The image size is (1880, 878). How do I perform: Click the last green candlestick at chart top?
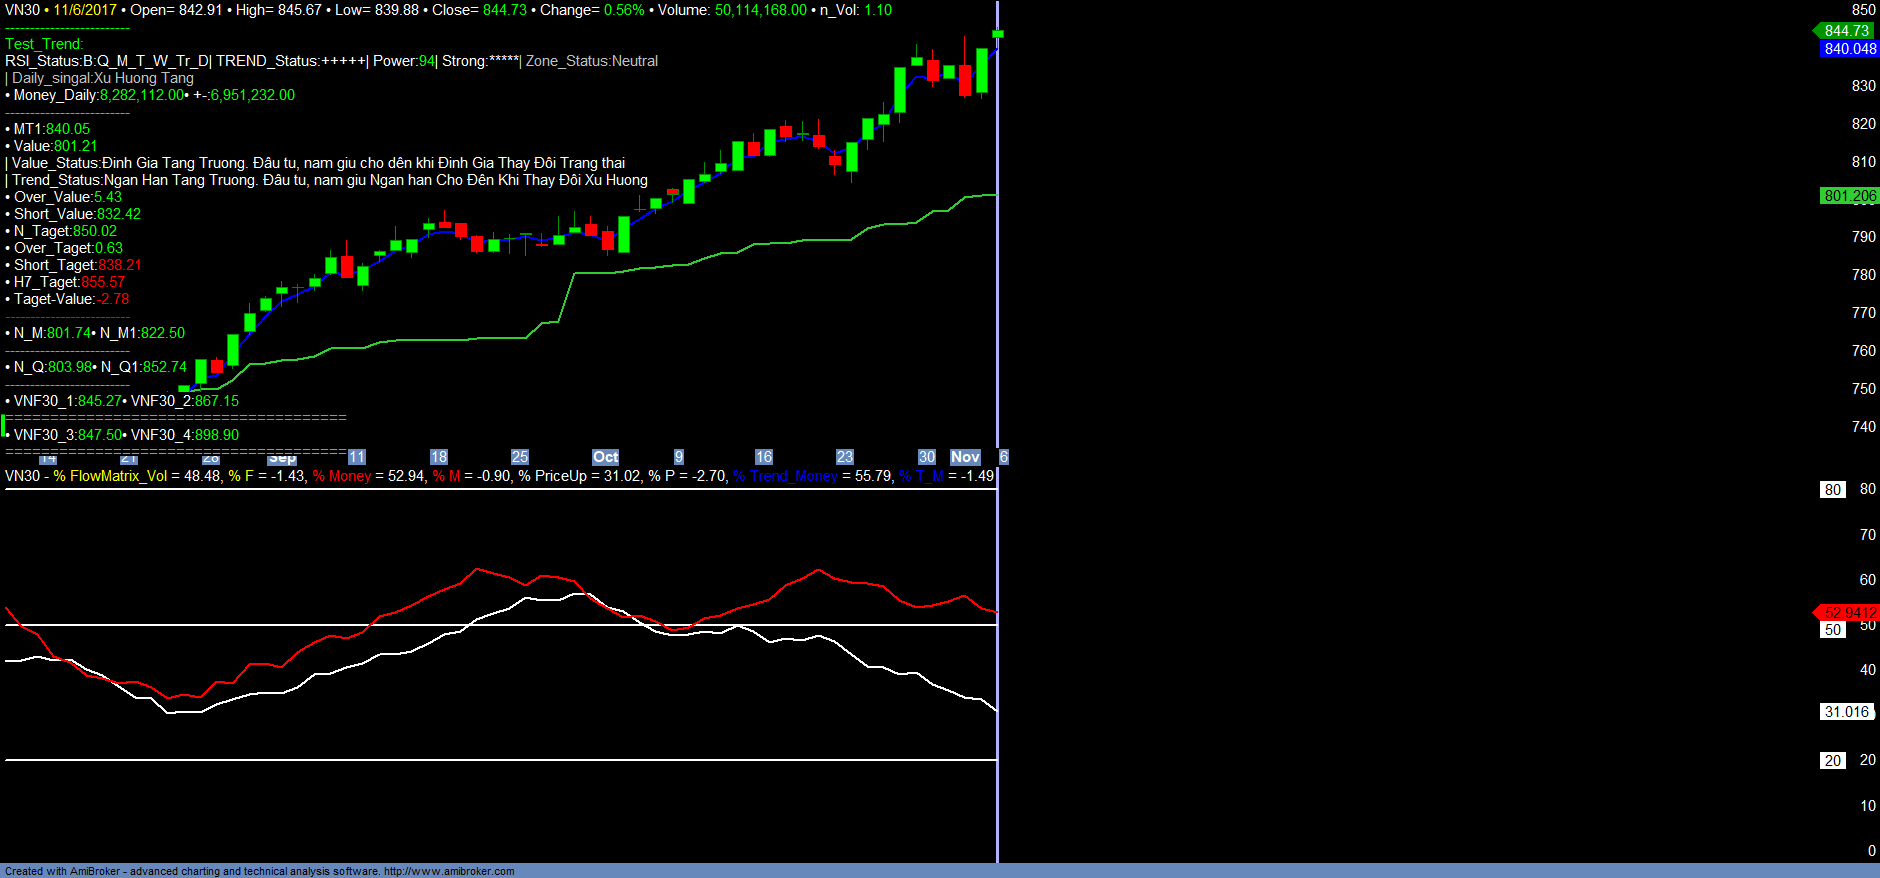pos(997,34)
